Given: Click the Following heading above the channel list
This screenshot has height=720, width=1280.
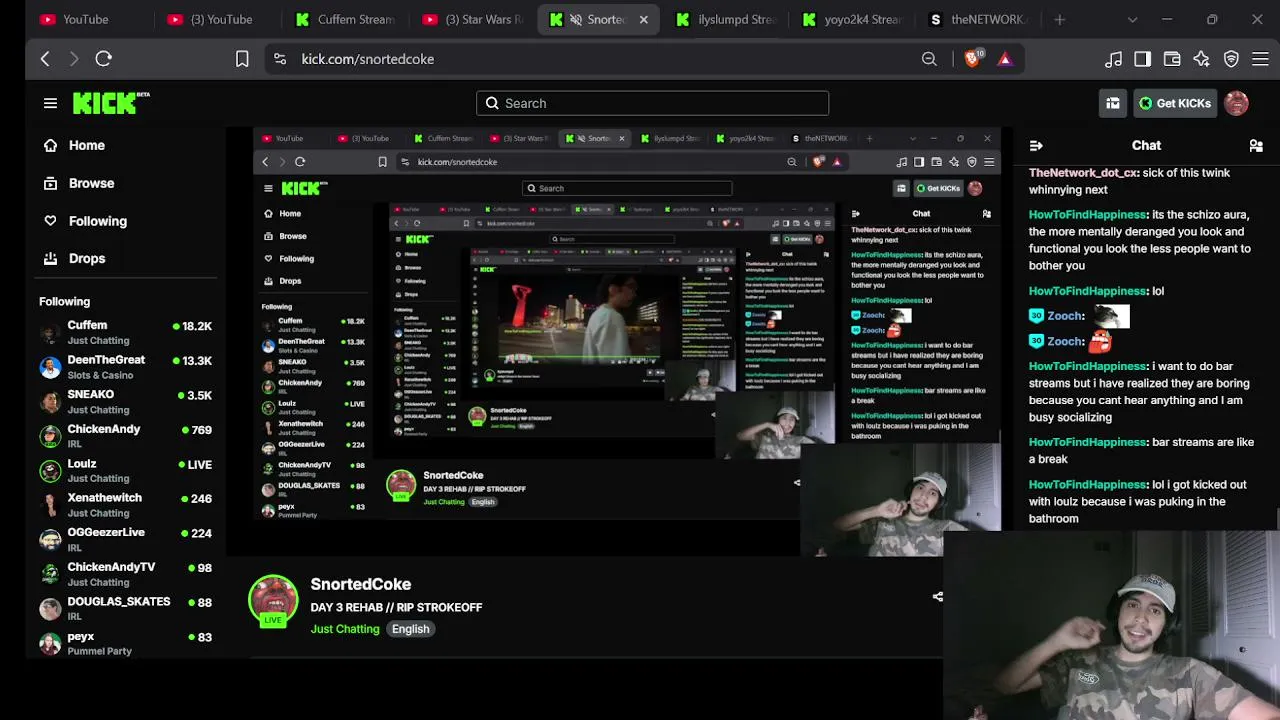Looking at the screenshot, I should (64, 301).
